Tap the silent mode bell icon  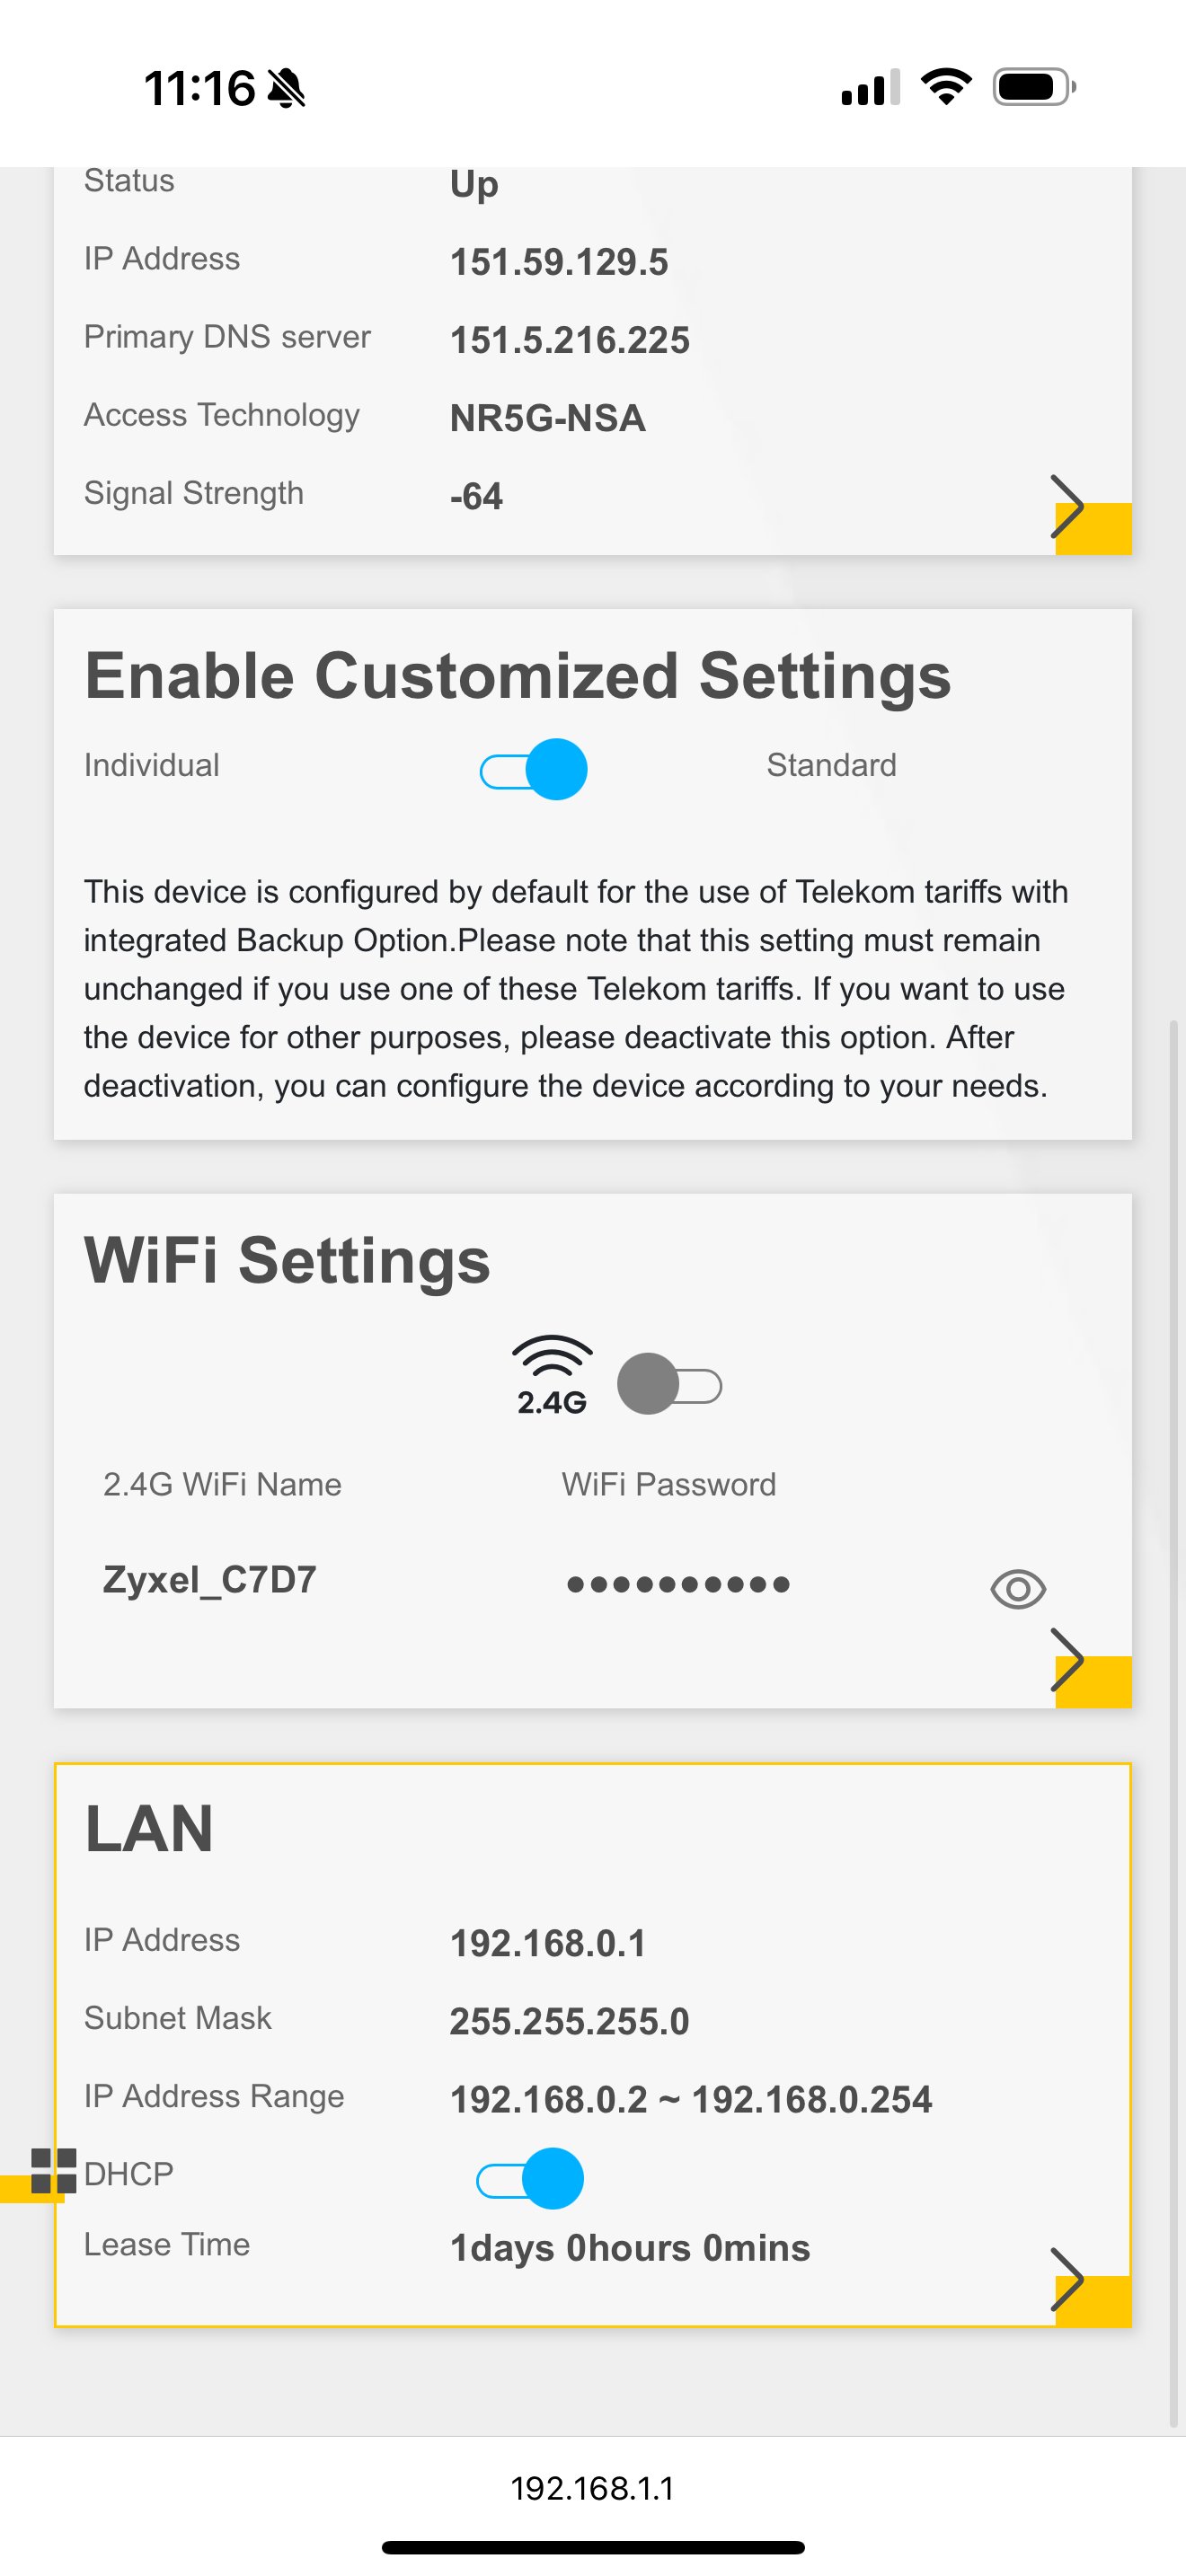tap(287, 88)
